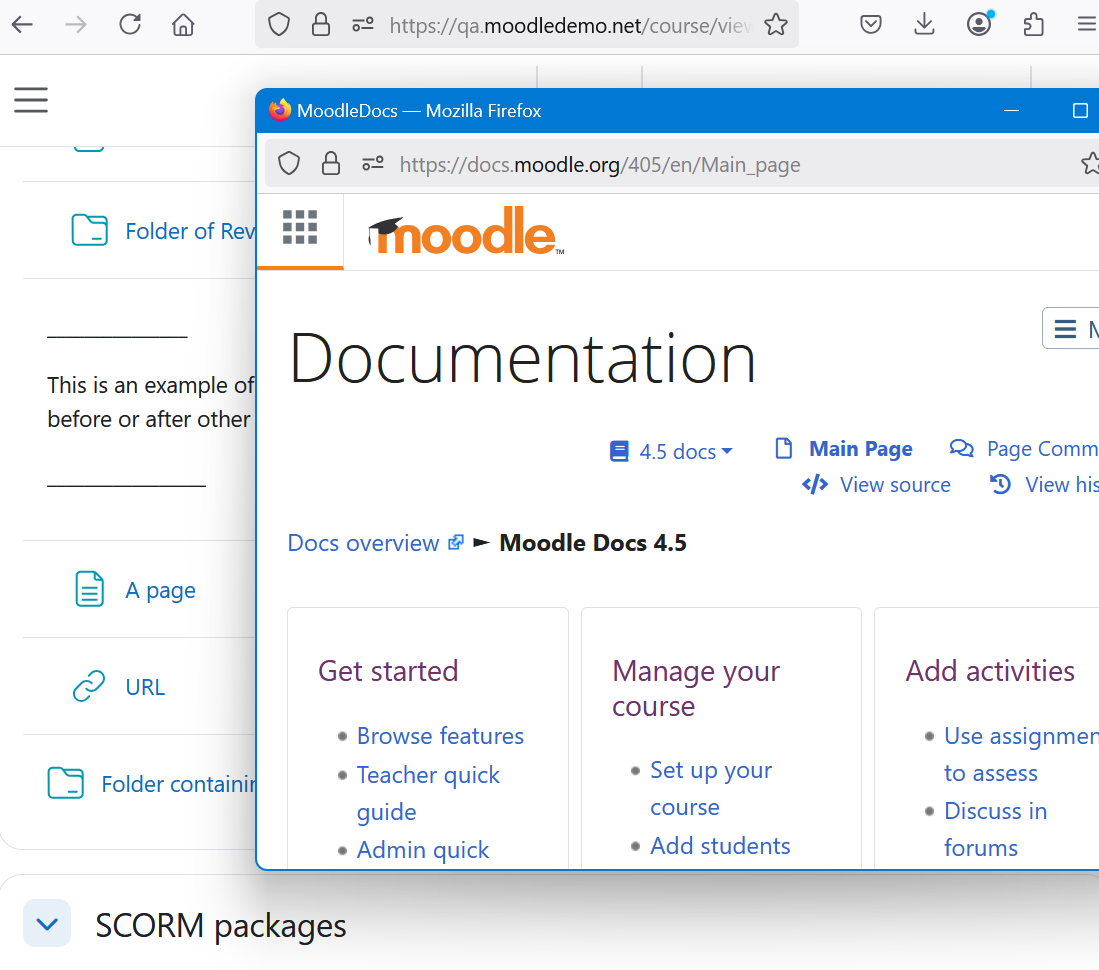The image size is (1099, 970).
Task: Open the 4.5 docs version dropdown
Action: [671, 451]
